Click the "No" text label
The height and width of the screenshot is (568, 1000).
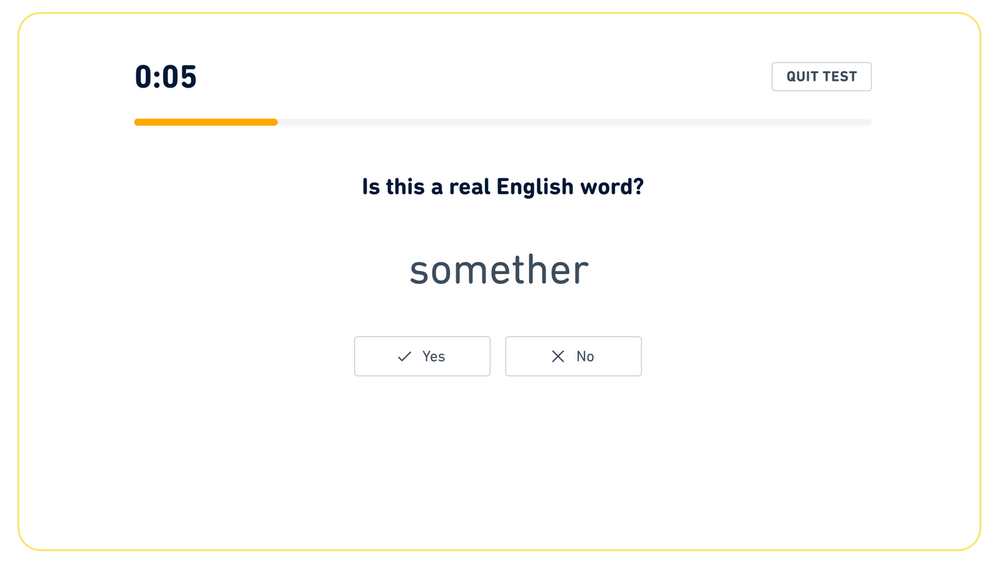(x=585, y=356)
